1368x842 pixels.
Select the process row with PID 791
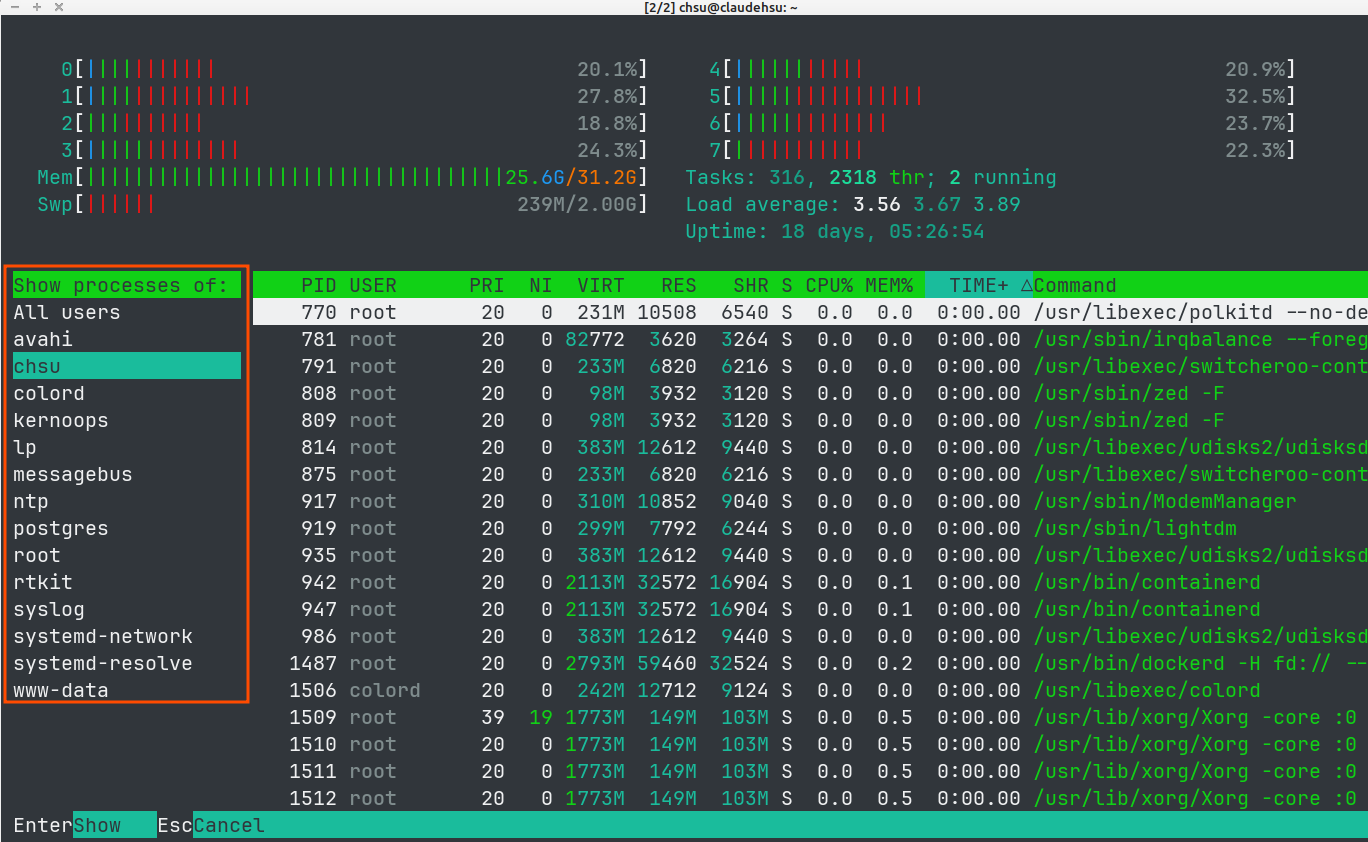click(x=810, y=366)
